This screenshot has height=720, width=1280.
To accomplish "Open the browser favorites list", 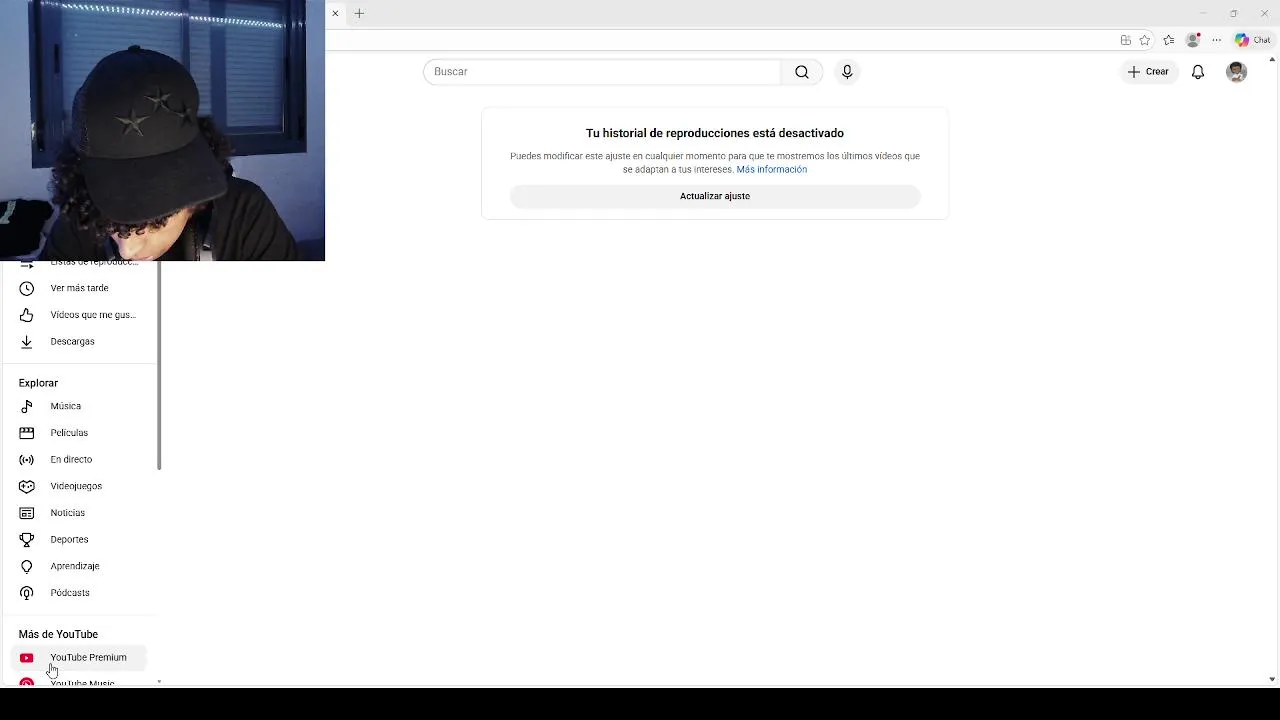I will tap(1169, 40).
